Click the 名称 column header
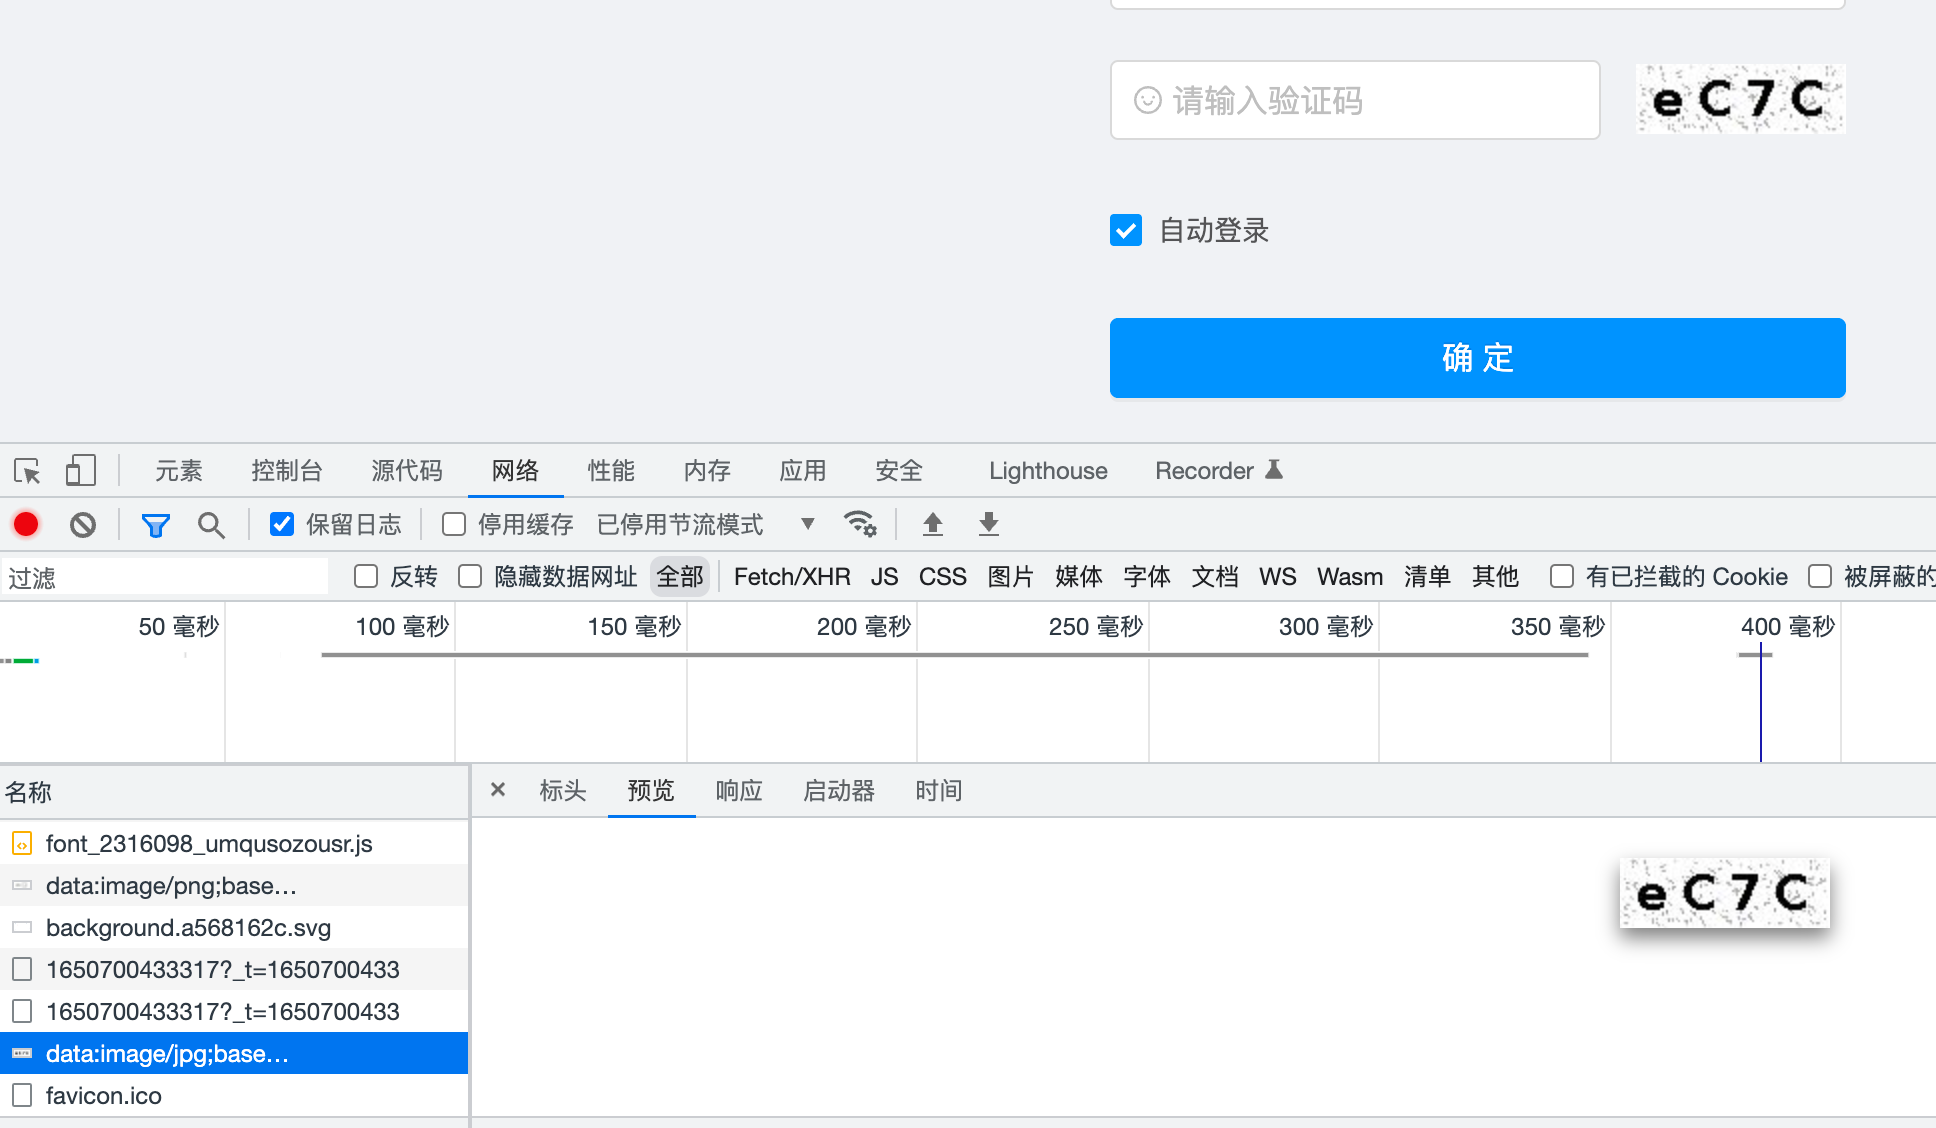This screenshot has width=1936, height=1128. click(x=234, y=792)
